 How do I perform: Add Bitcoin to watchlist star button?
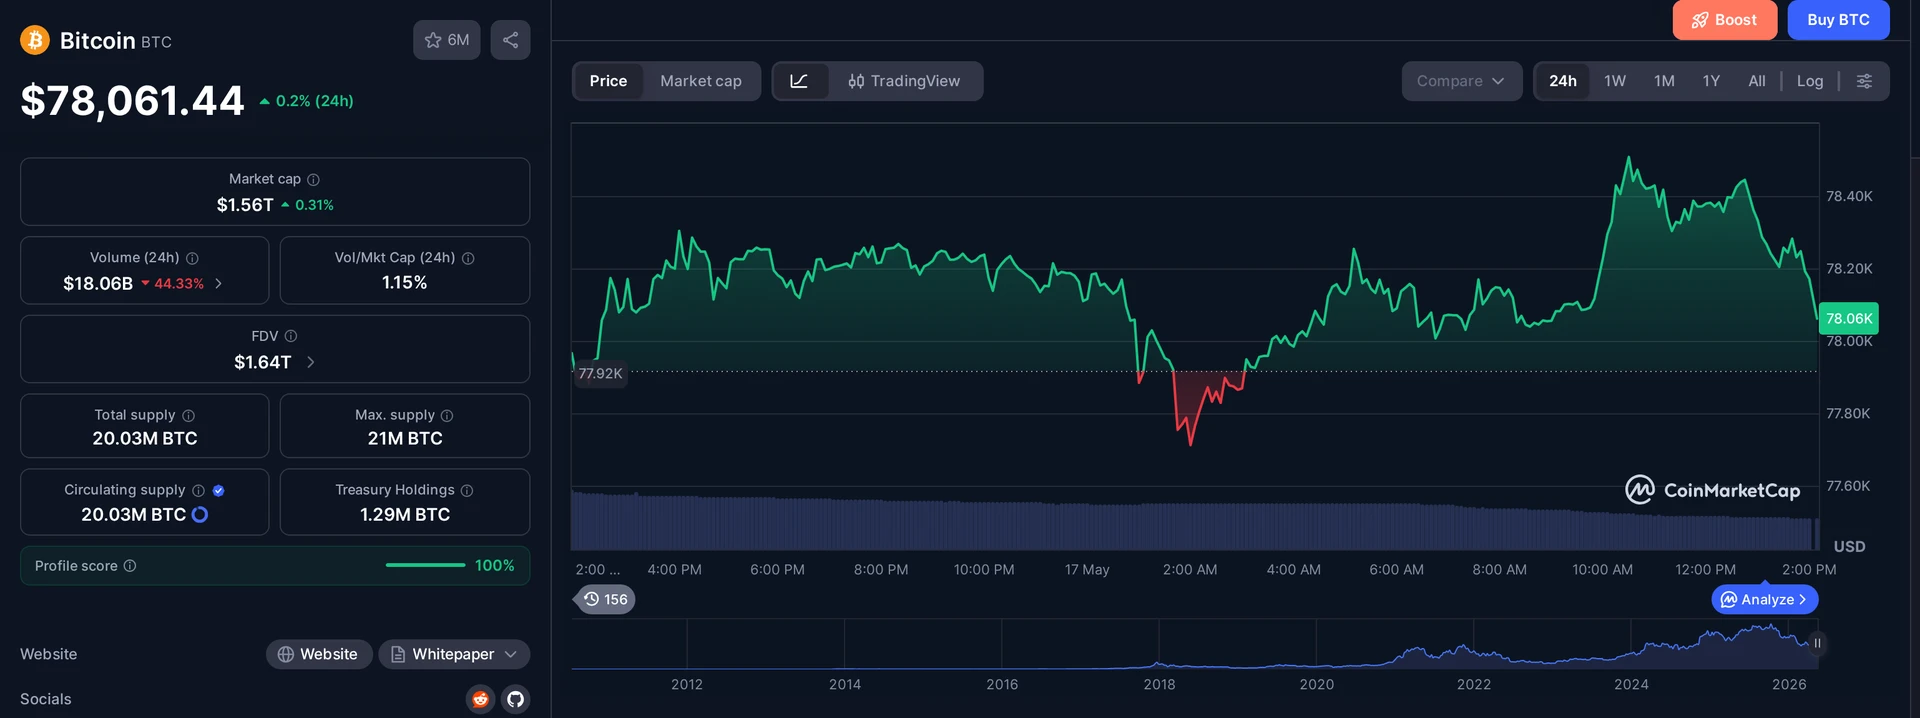point(447,40)
